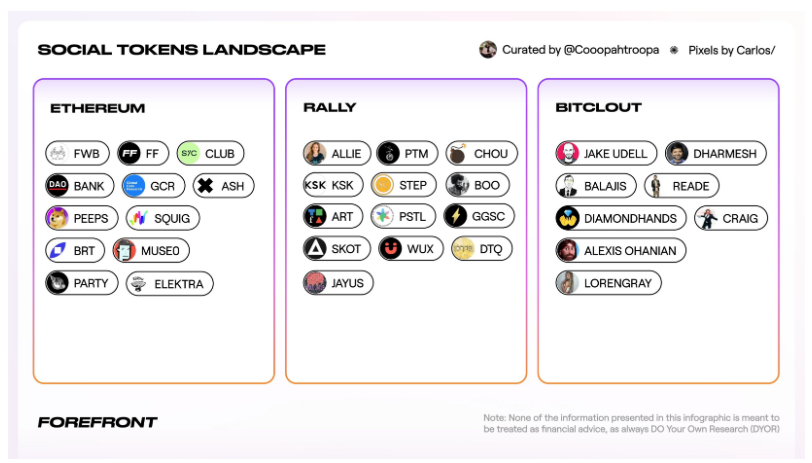Select the GGSC lightning bolt icon
812x463 pixels.
click(x=456, y=216)
